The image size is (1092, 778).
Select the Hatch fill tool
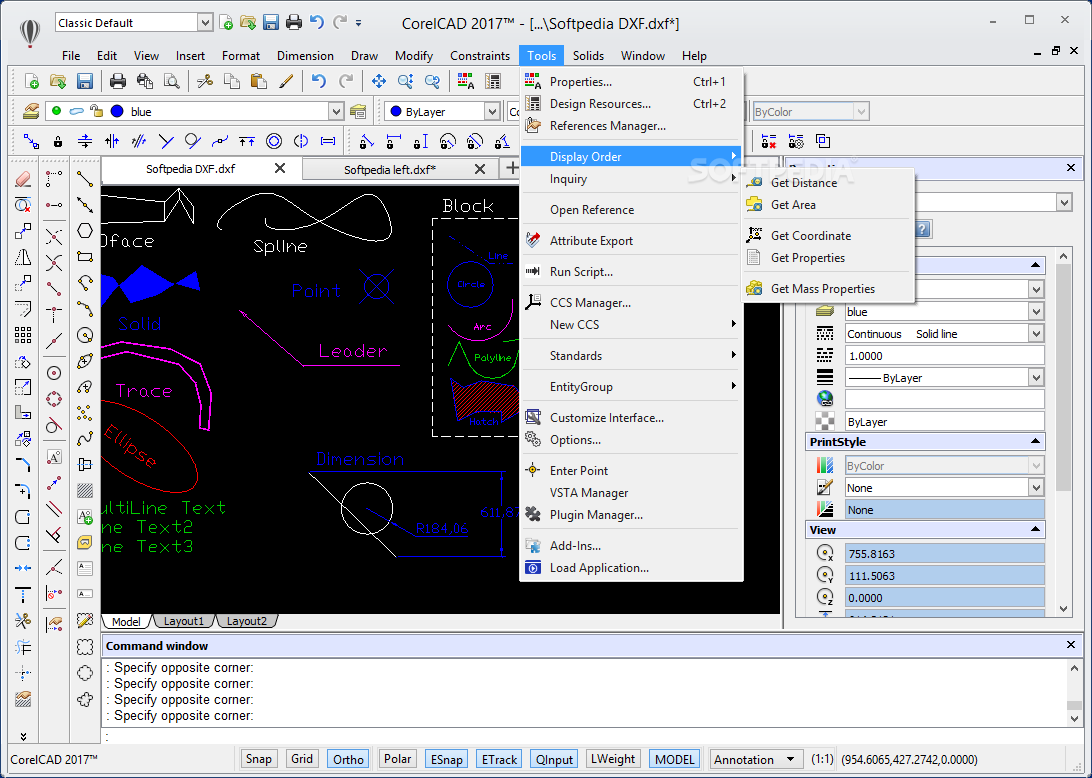[85, 490]
